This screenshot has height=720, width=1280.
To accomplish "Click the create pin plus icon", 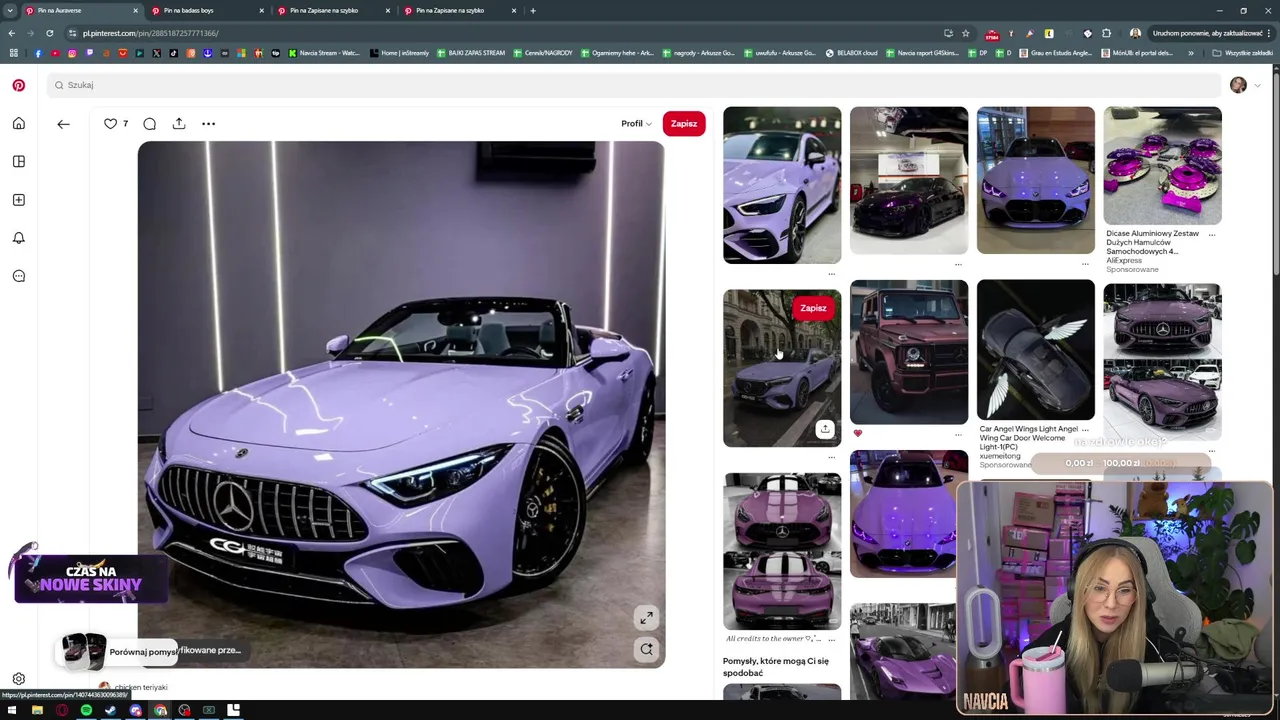I will pyautogui.click(x=18, y=199).
